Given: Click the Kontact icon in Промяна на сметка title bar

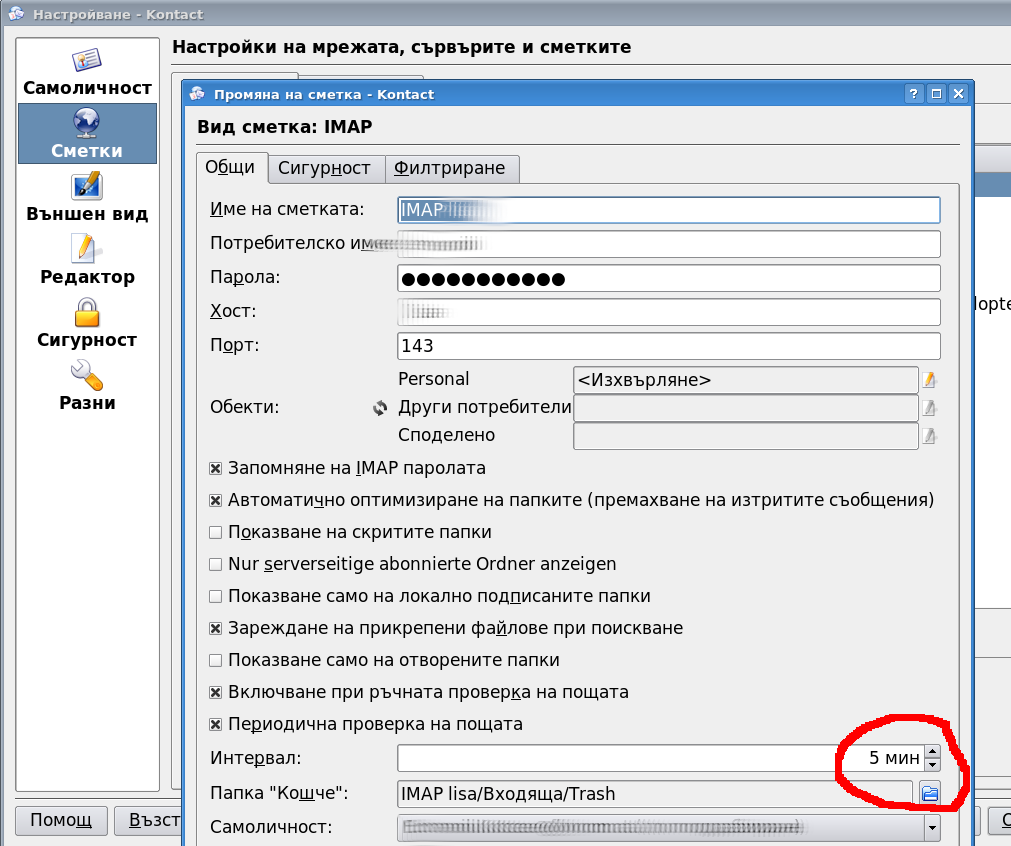Looking at the screenshot, I should [197, 94].
